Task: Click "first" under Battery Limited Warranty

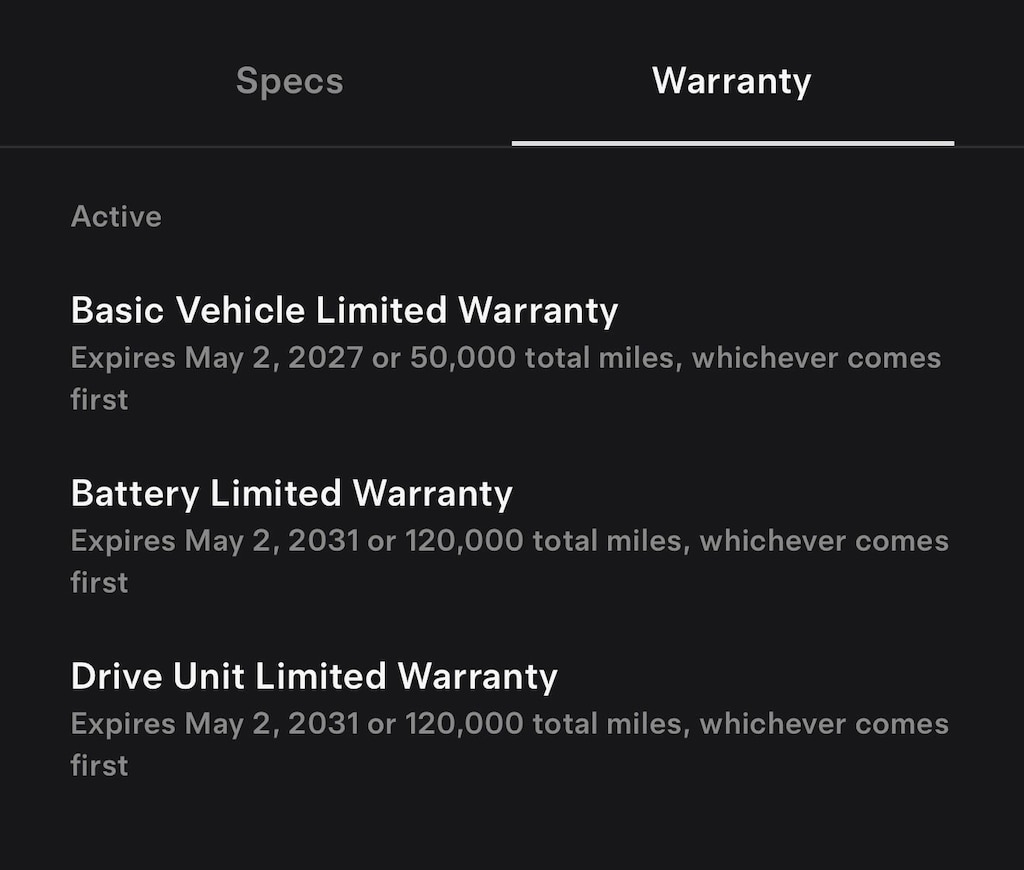Action: coord(99,582)
